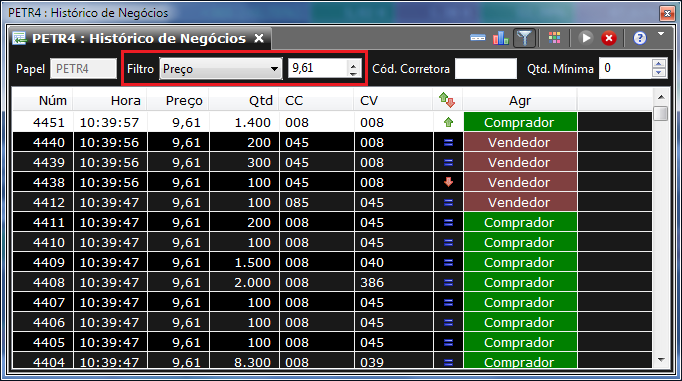Image resolution: width=682 pixels, height=381 pixels.
Task: Click the up/down arrows column header icon
Action: [x=447, y=100]
